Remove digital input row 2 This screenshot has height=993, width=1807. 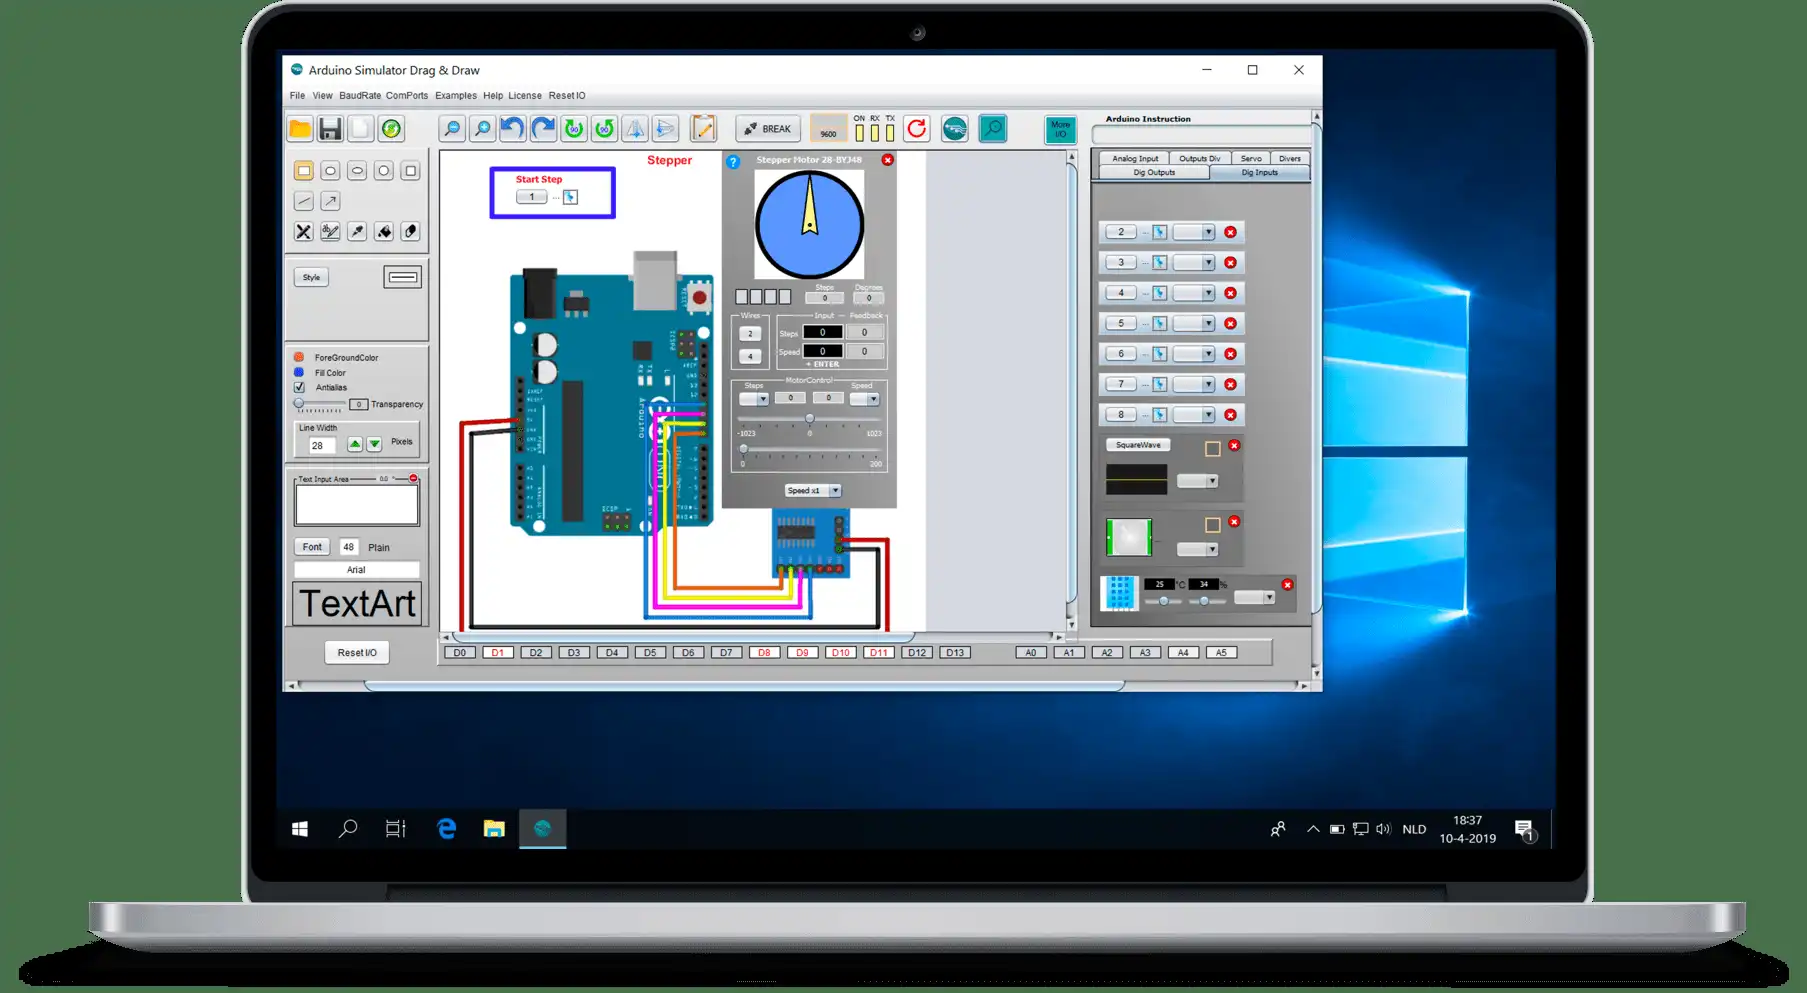[x=1231, y=232]
